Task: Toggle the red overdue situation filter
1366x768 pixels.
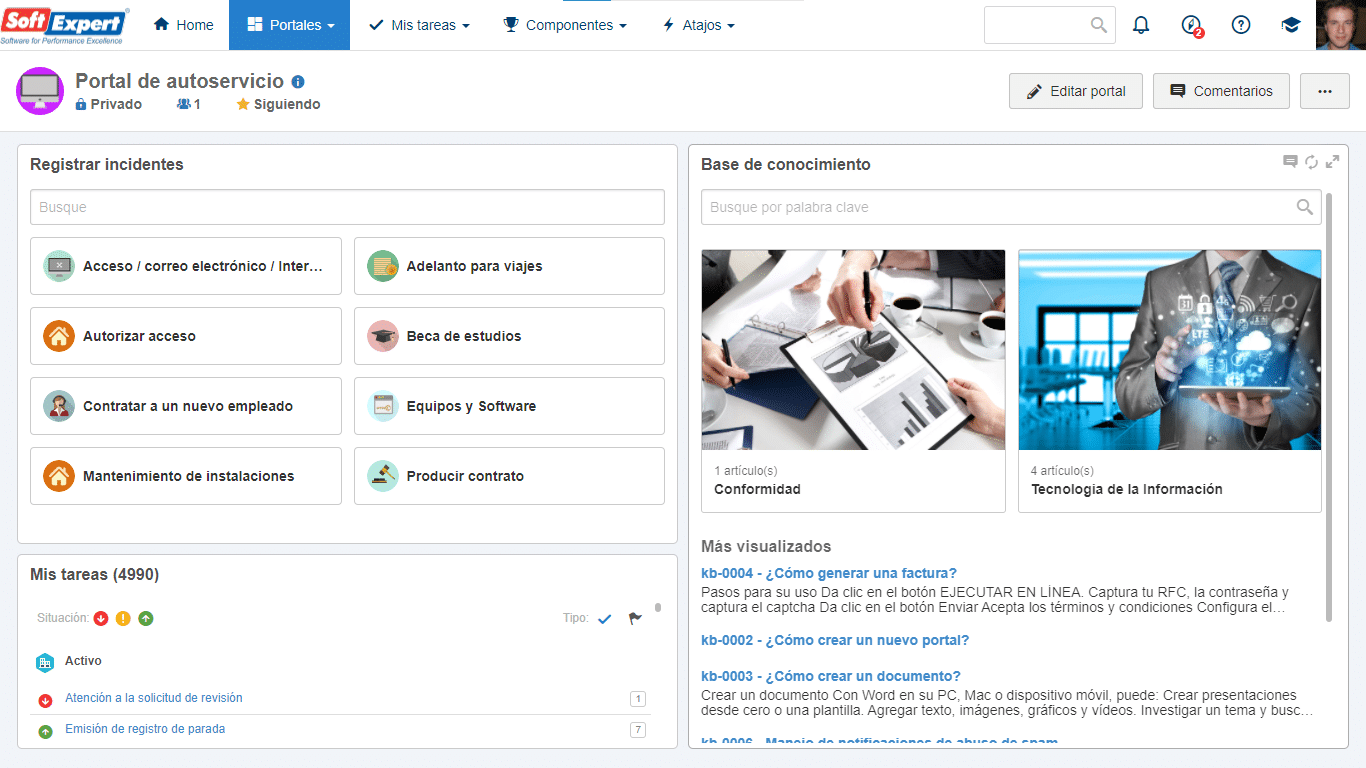Action: tap(101, 619)
